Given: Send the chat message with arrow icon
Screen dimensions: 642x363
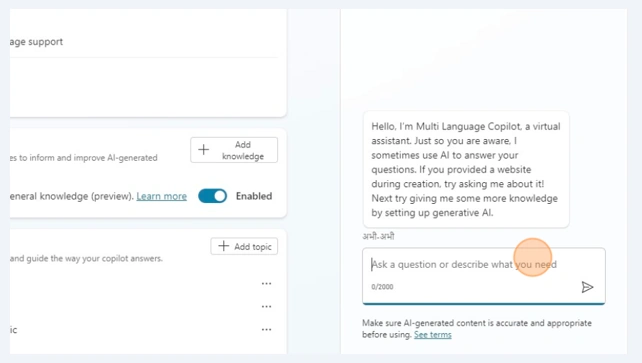Looking at the screenshot, I should point(587,287).
